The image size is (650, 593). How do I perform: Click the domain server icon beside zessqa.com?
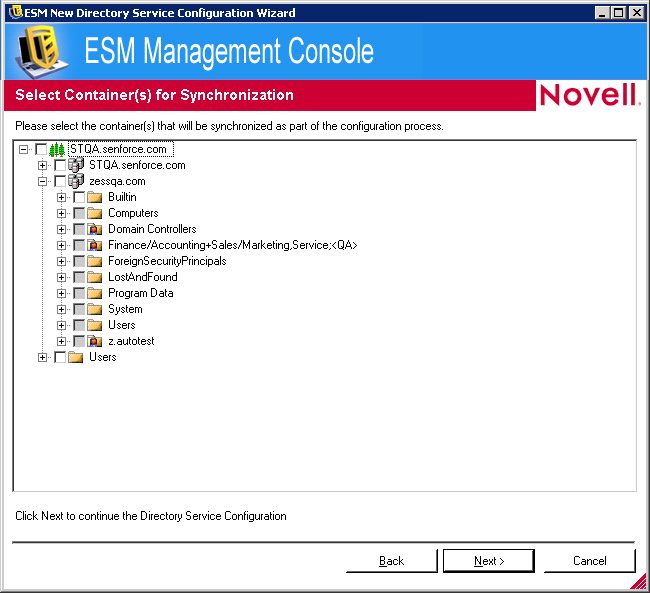76,181
